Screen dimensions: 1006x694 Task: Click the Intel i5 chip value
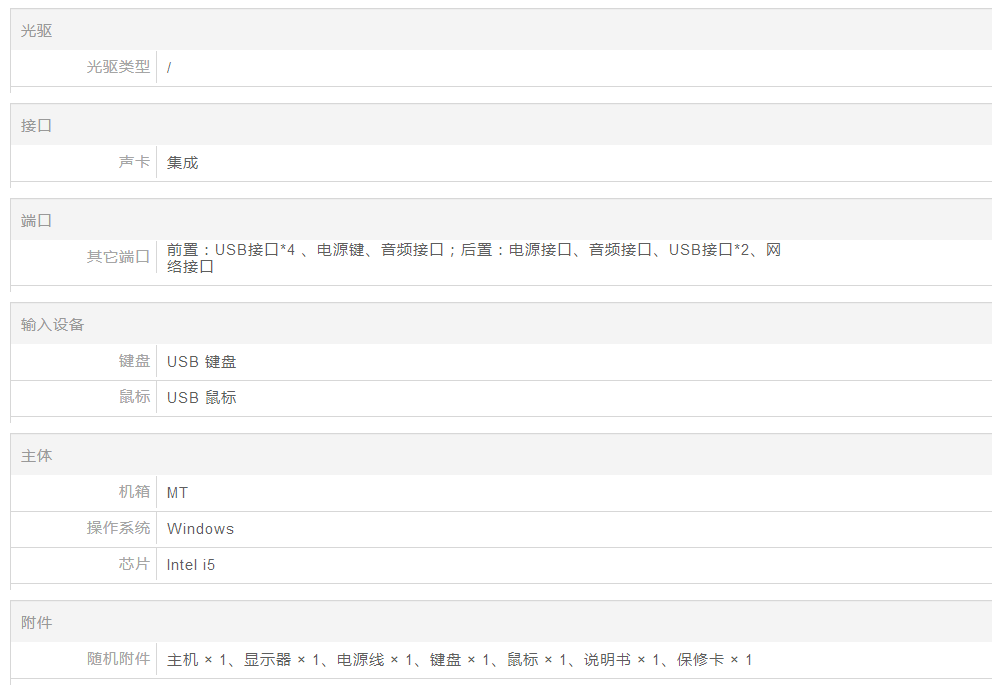(x=190, y=565)
